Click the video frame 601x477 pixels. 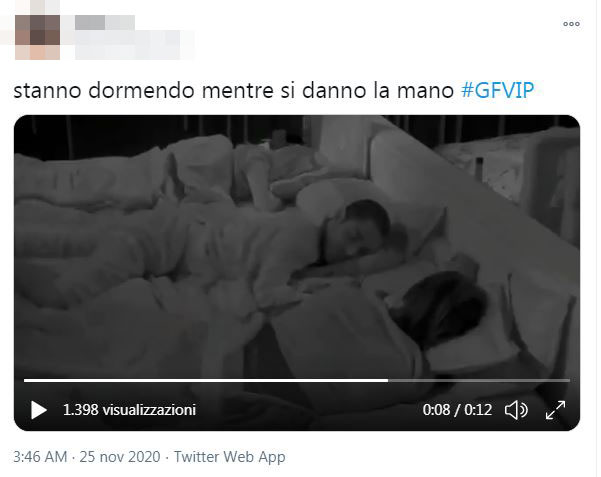[x=297, y=245]
